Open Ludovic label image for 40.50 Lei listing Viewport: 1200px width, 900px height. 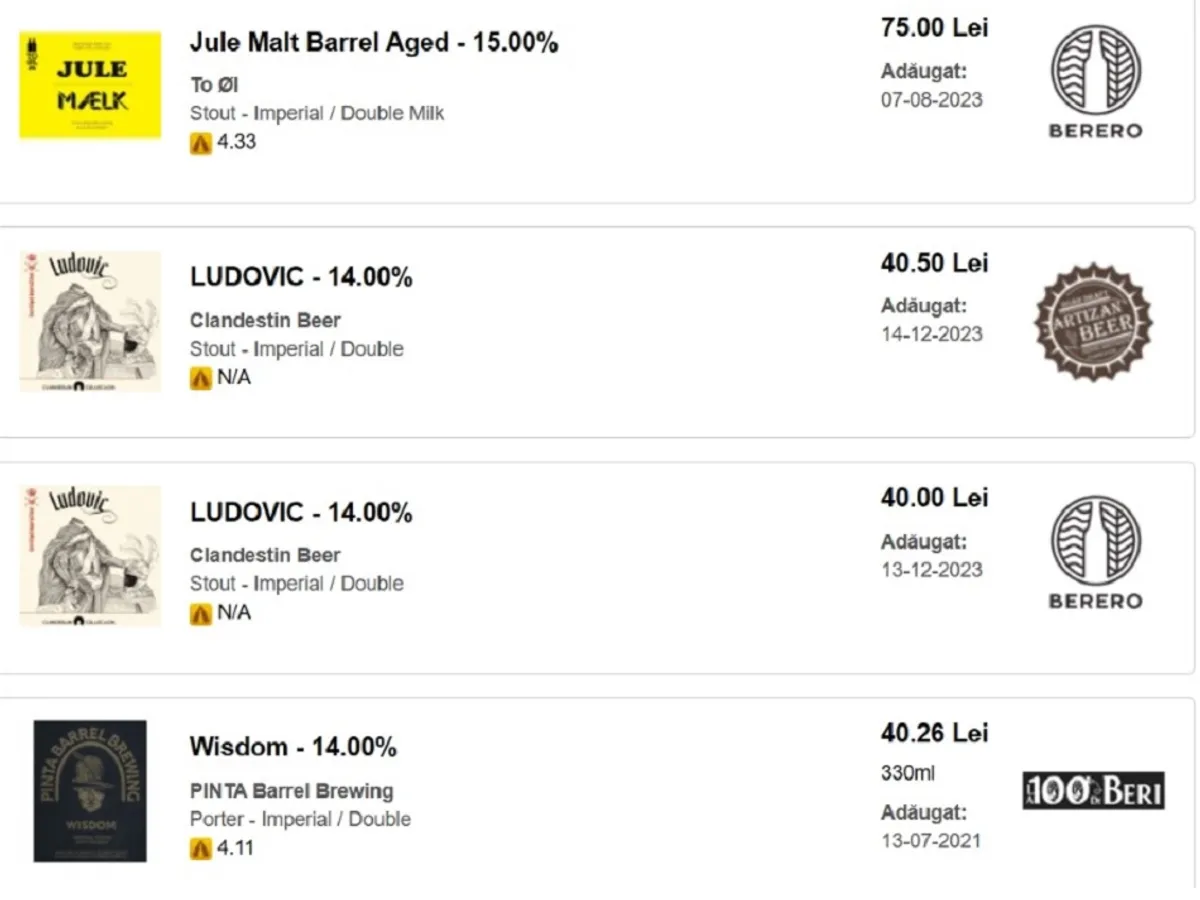[90, 321]
